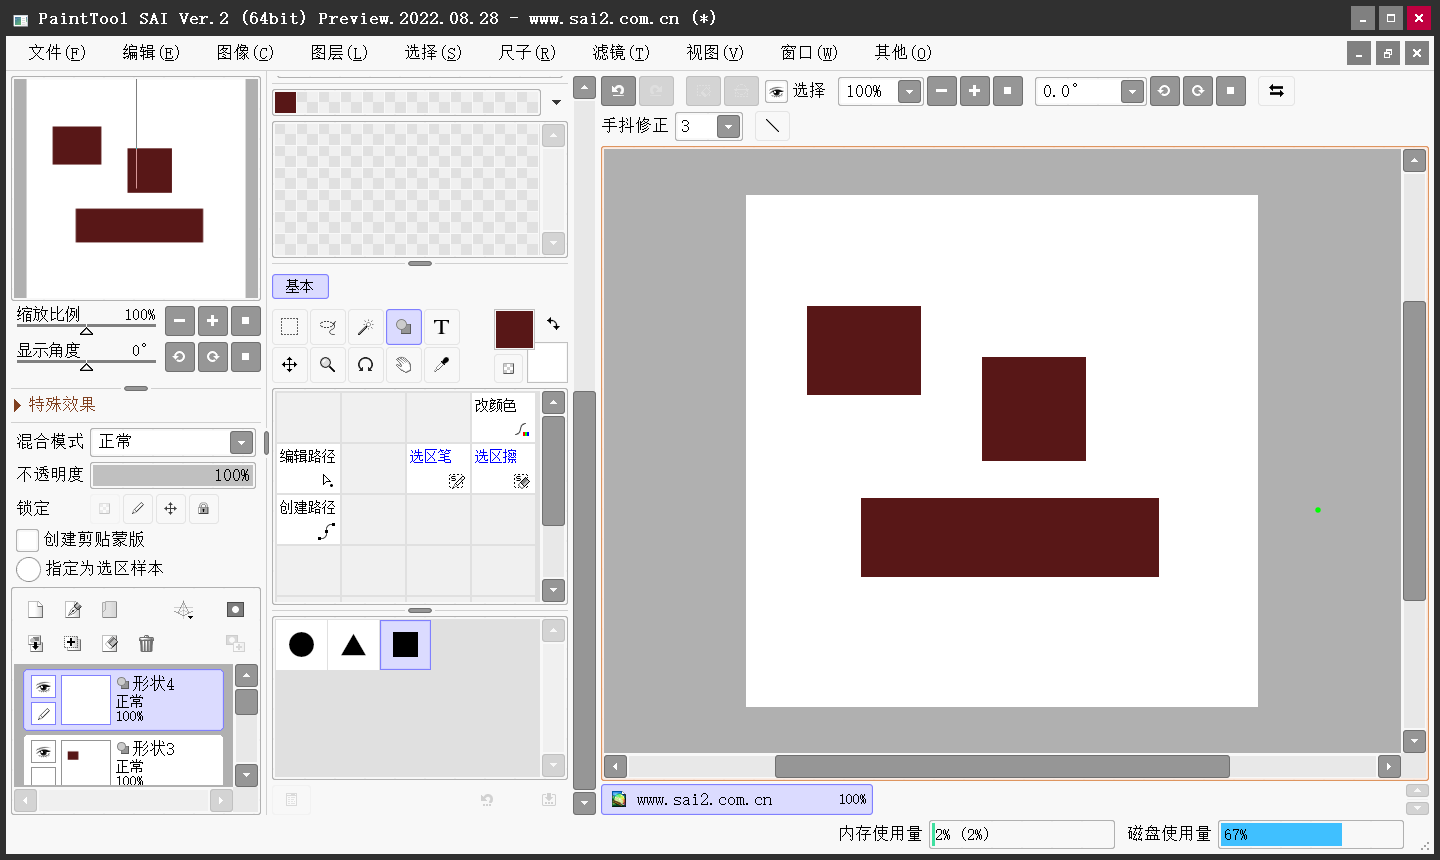Click the dark red foreground color swatch
1440x860 pixels.
[x=514, y=329]
